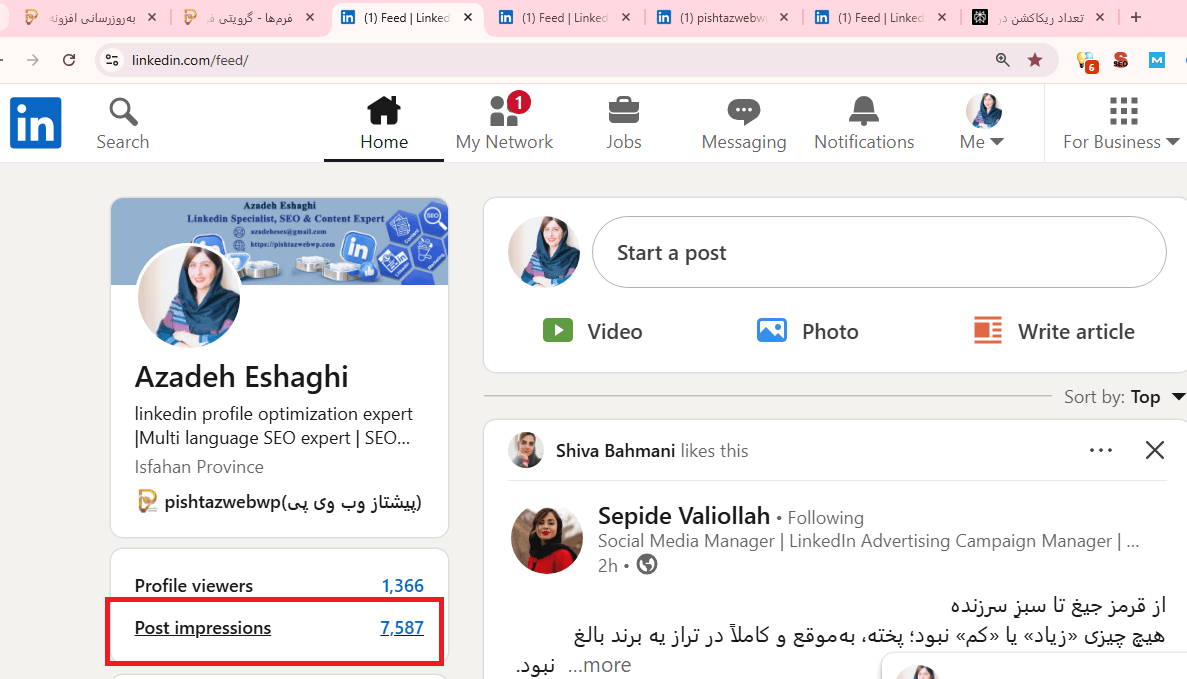Add a Video to a post
1187x679 pixels.
(592, 331)
